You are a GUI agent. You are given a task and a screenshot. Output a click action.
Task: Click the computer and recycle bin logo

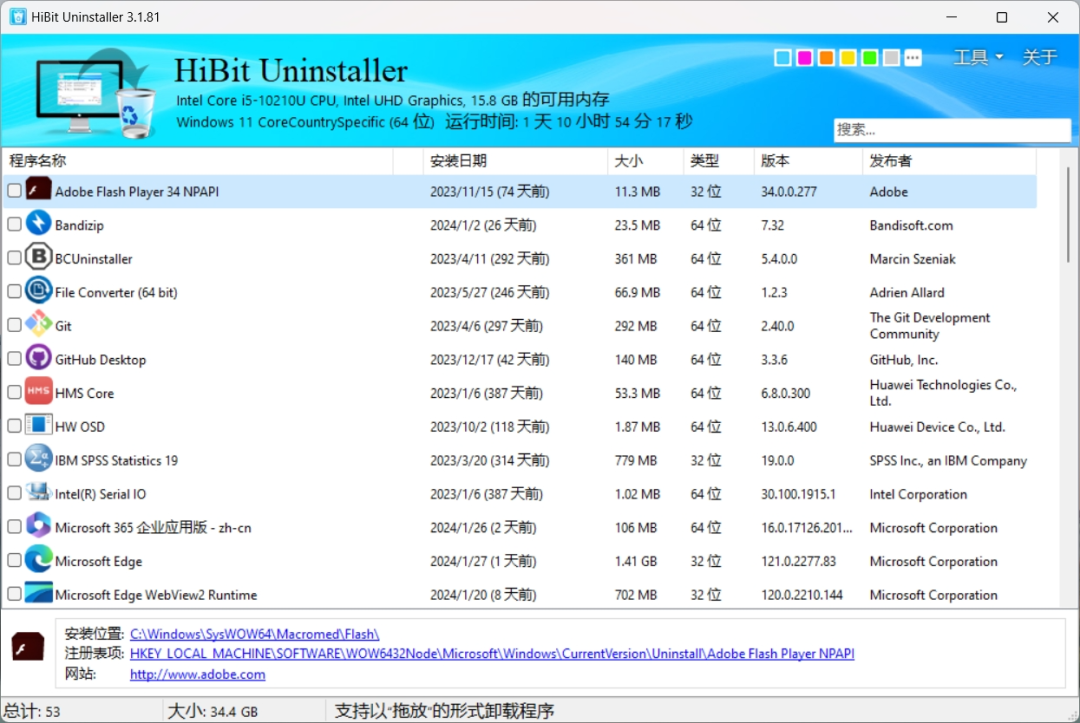point(95,93)
